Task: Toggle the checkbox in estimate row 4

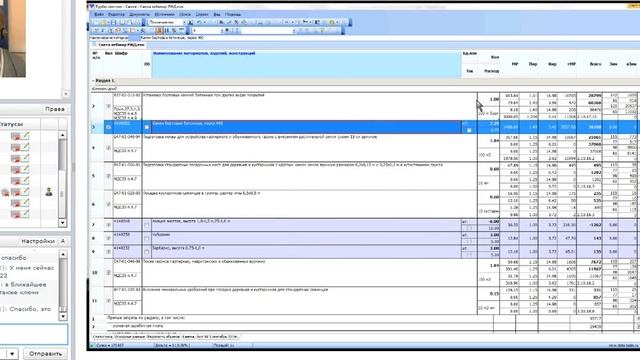Action: (x=108, y=148)
